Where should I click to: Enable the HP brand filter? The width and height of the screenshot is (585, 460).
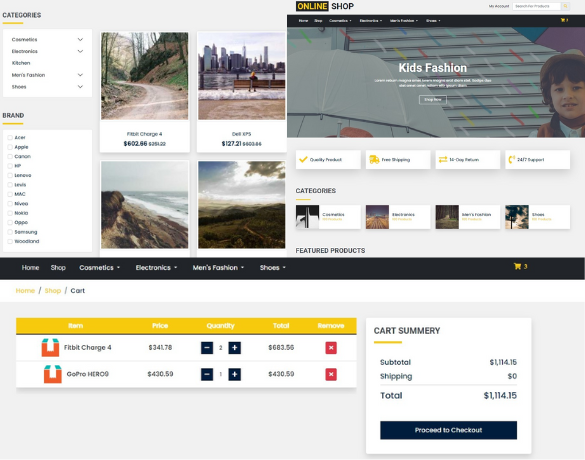coord(10,166)
